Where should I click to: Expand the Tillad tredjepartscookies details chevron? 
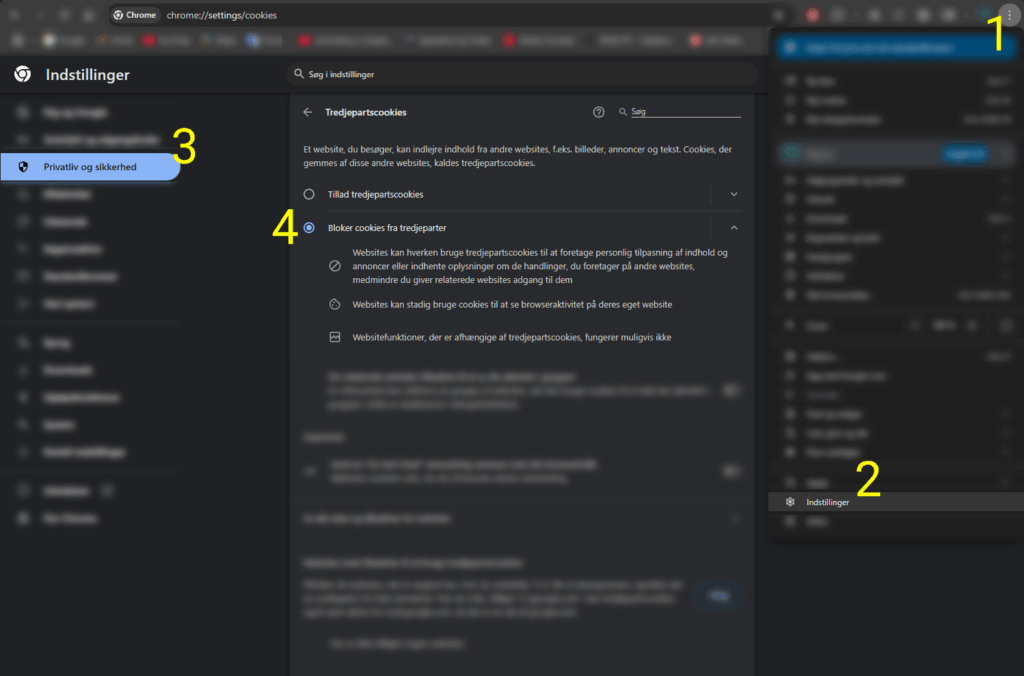pos(734,194)
